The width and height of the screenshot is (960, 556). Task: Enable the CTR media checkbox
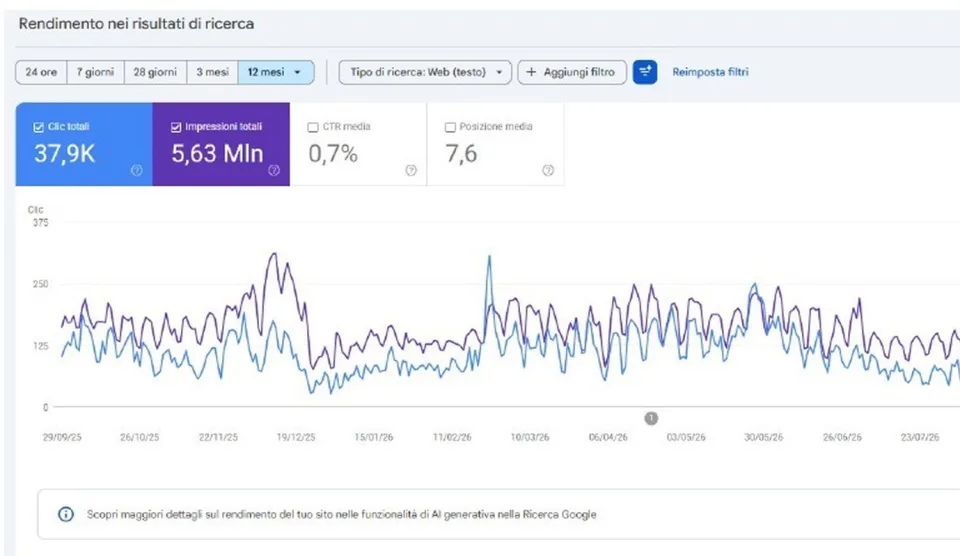[313, 127]
